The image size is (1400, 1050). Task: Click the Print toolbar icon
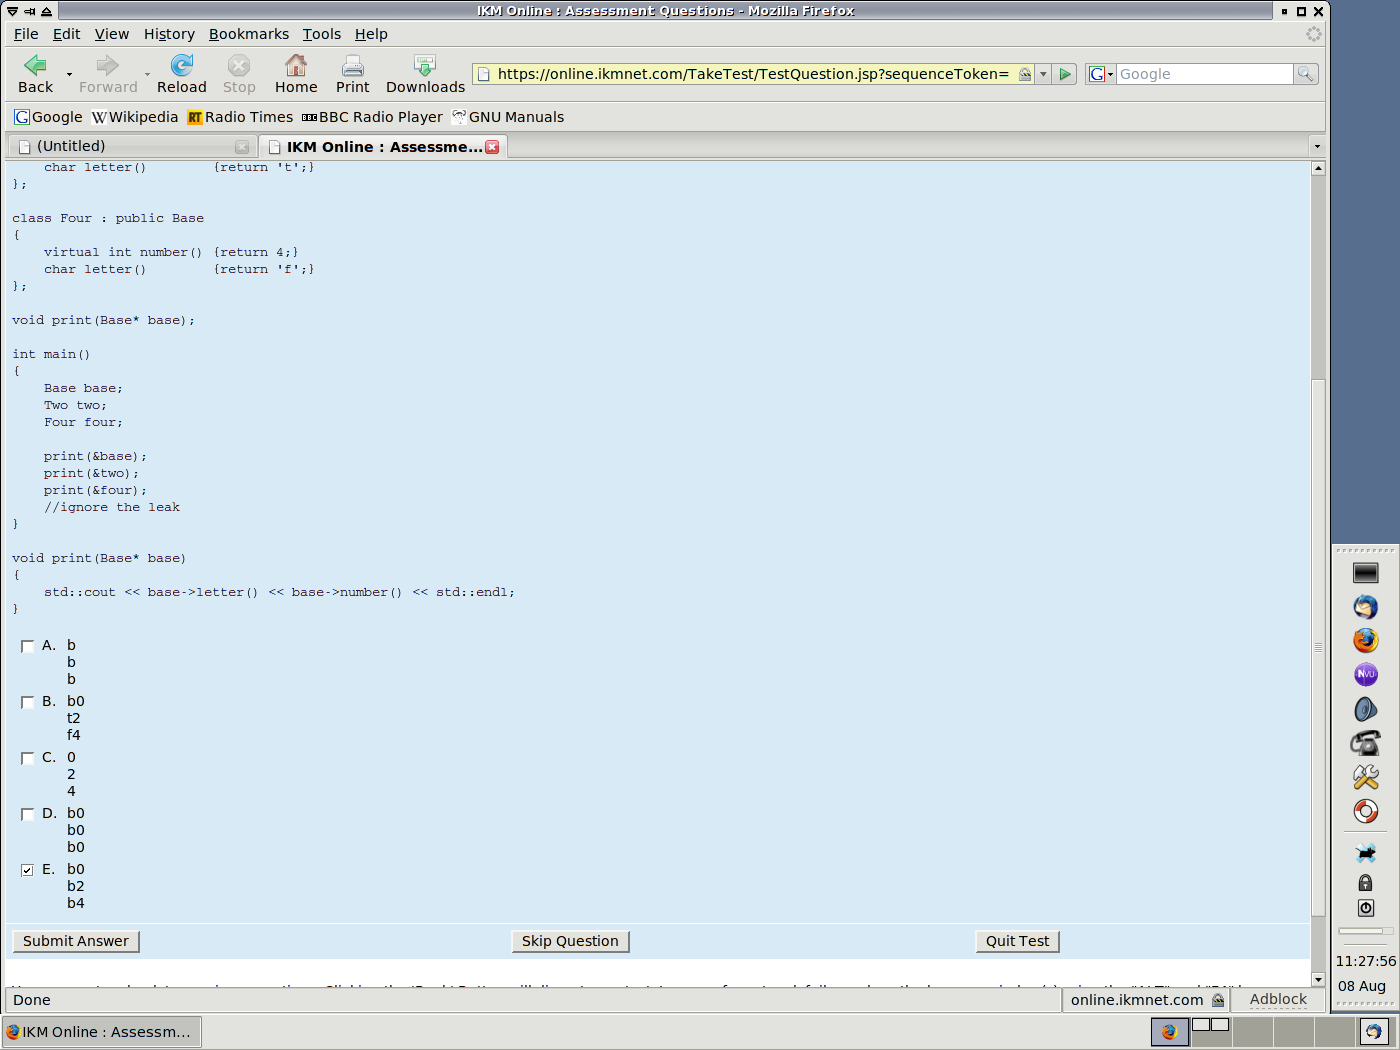click(352, 66)
